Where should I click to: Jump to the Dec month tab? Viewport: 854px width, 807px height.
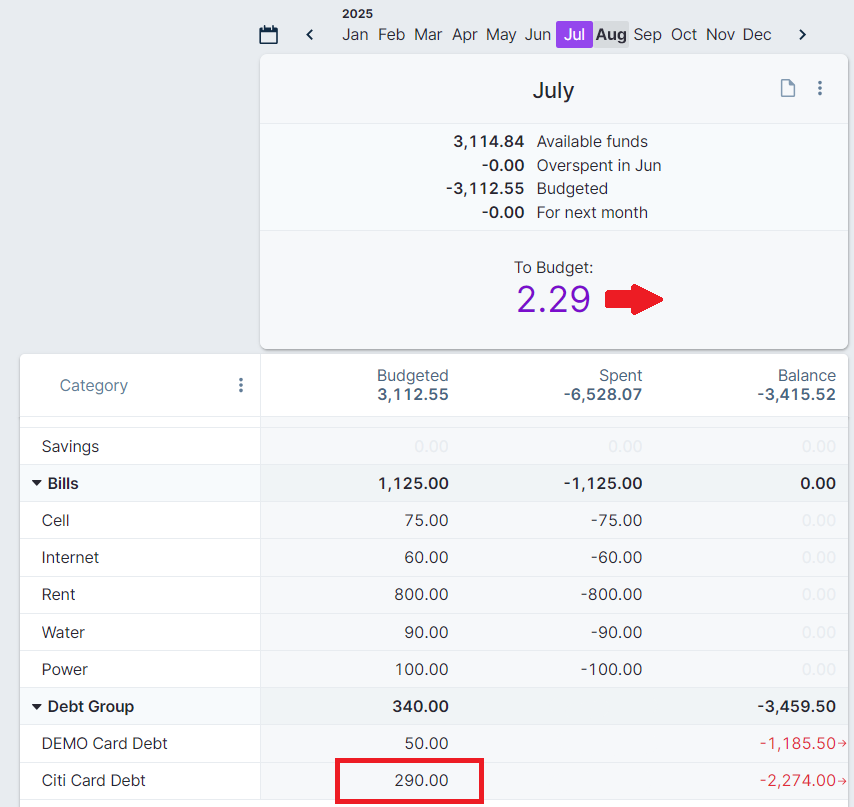[x=757, y=35]
